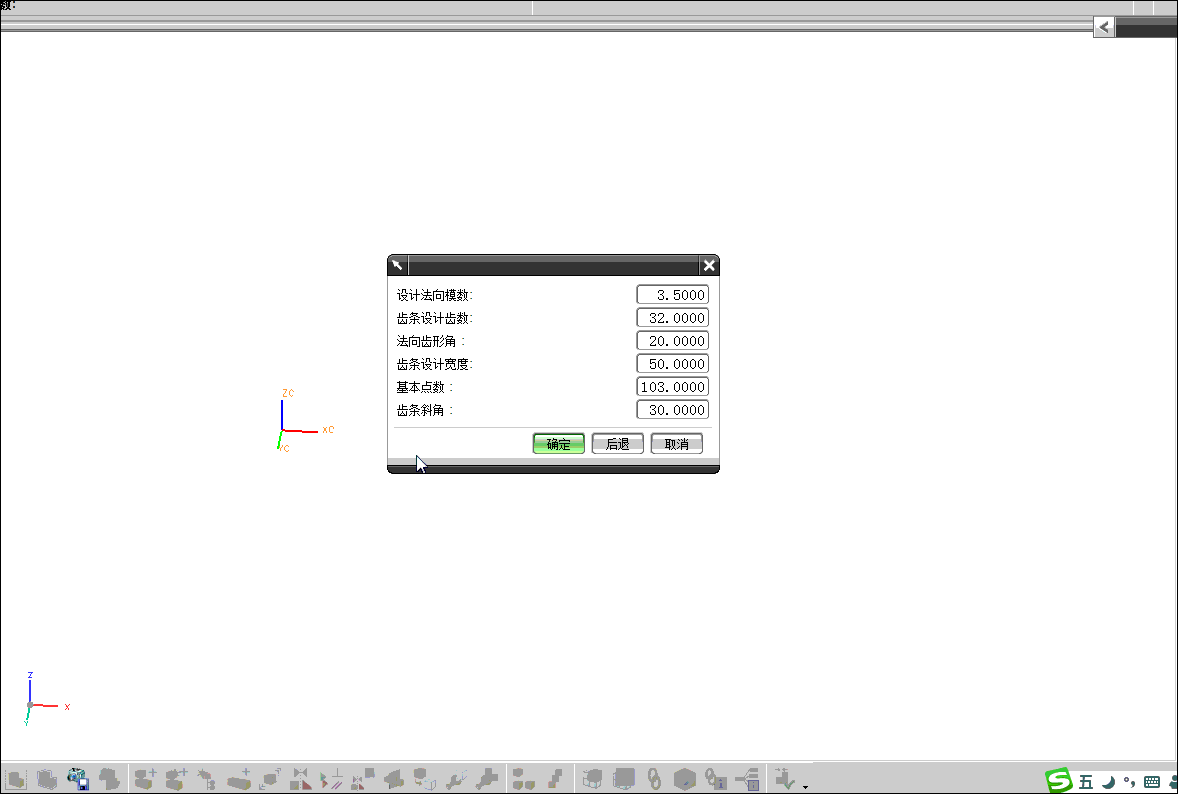Edit the 齿条设计齿数 value field
Screen dimensions: 1178x794
pos(672,318)
